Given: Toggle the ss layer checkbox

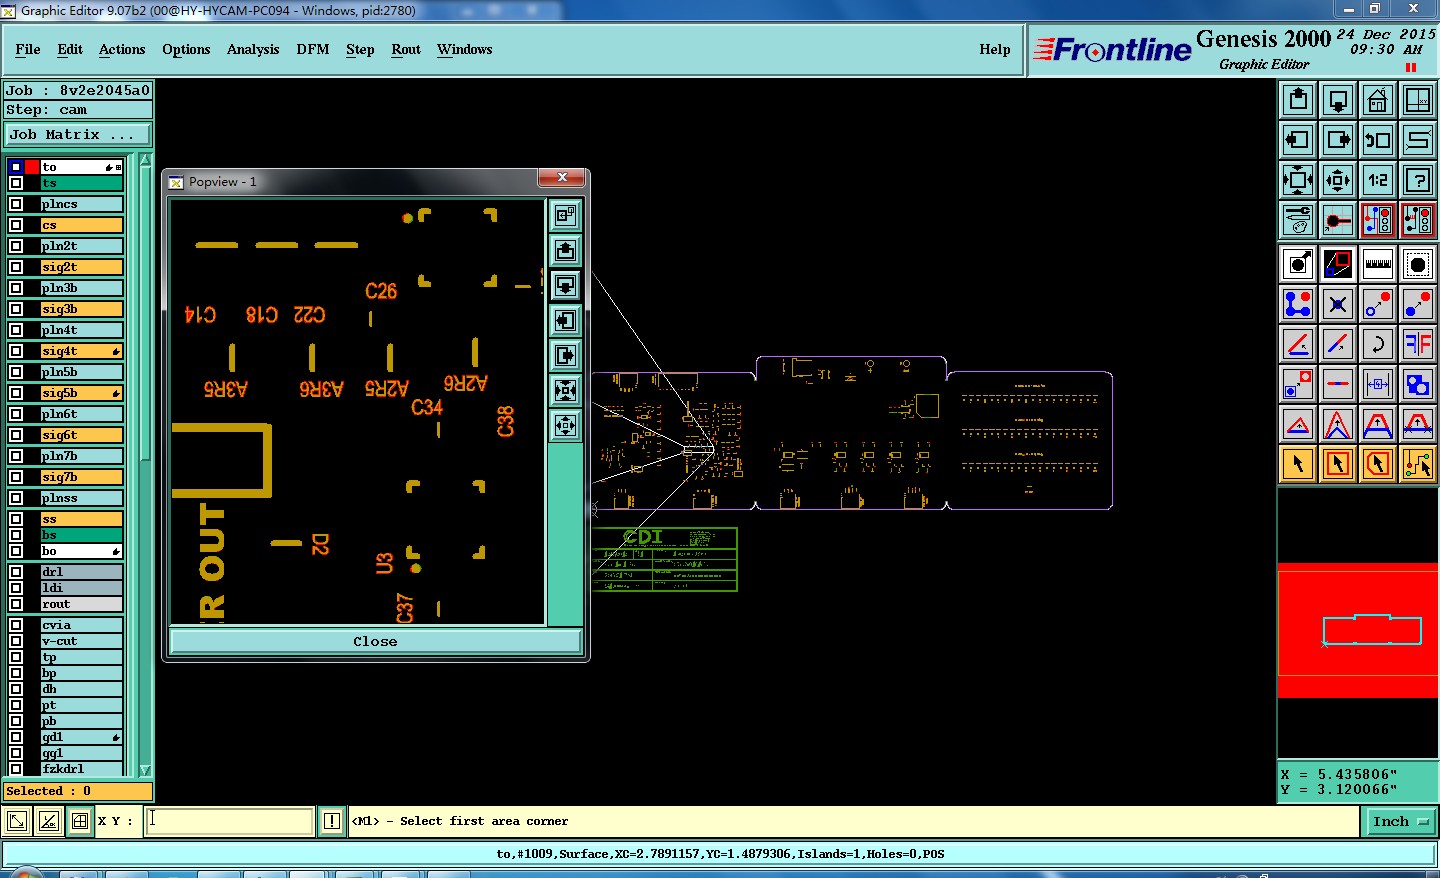Looking at the screenshot, I should point(16,519).
